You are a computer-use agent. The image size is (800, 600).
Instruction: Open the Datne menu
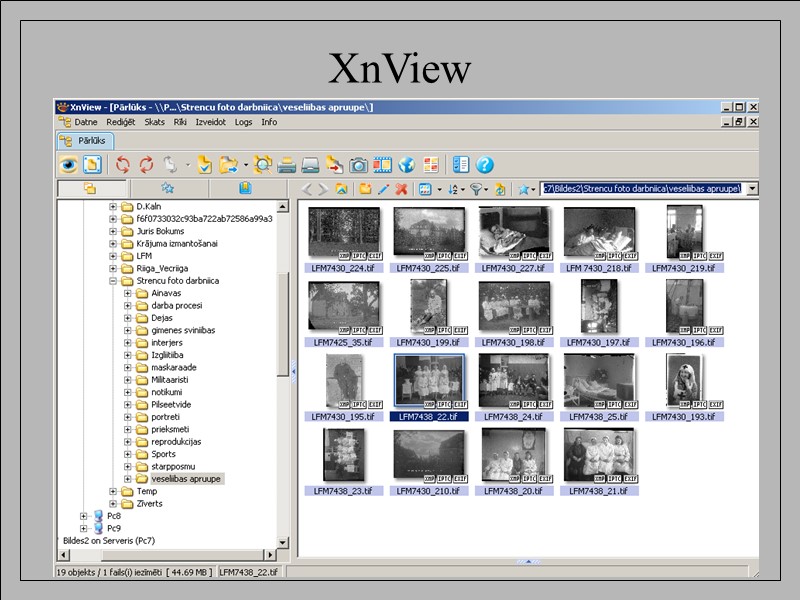pyautogui.click(x=85, y=122)
